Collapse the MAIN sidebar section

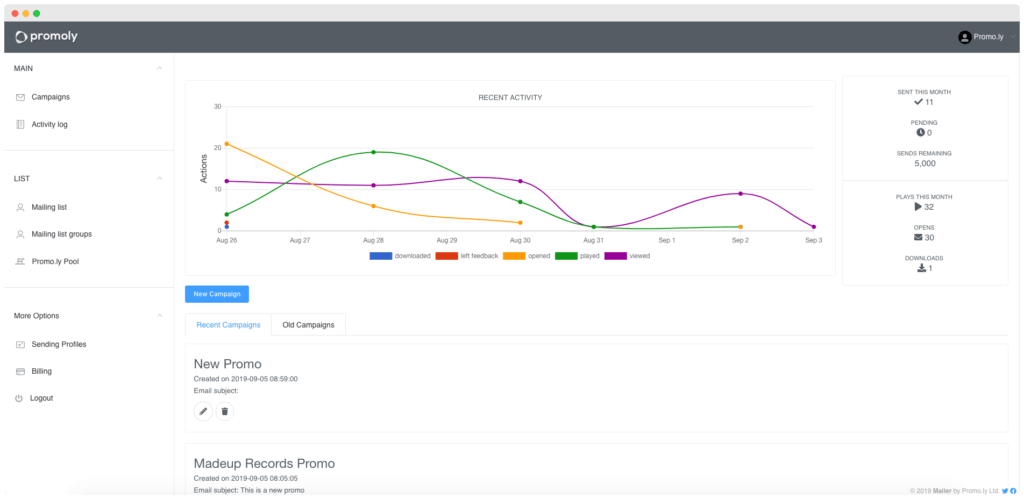[160, 68]
